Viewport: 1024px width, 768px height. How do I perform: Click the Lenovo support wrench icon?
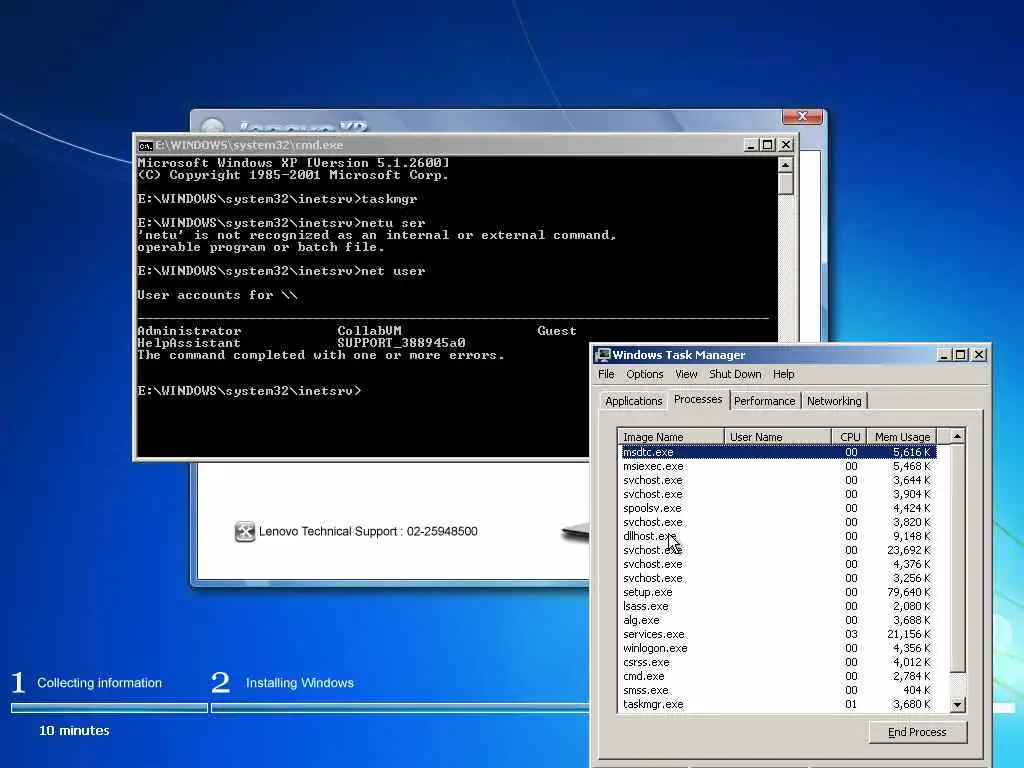tap(244, 532)
